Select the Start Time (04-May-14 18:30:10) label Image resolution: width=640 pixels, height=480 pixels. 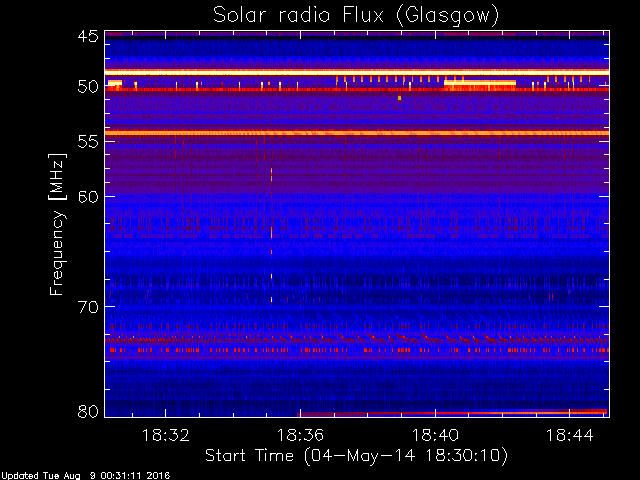[356, 456]
